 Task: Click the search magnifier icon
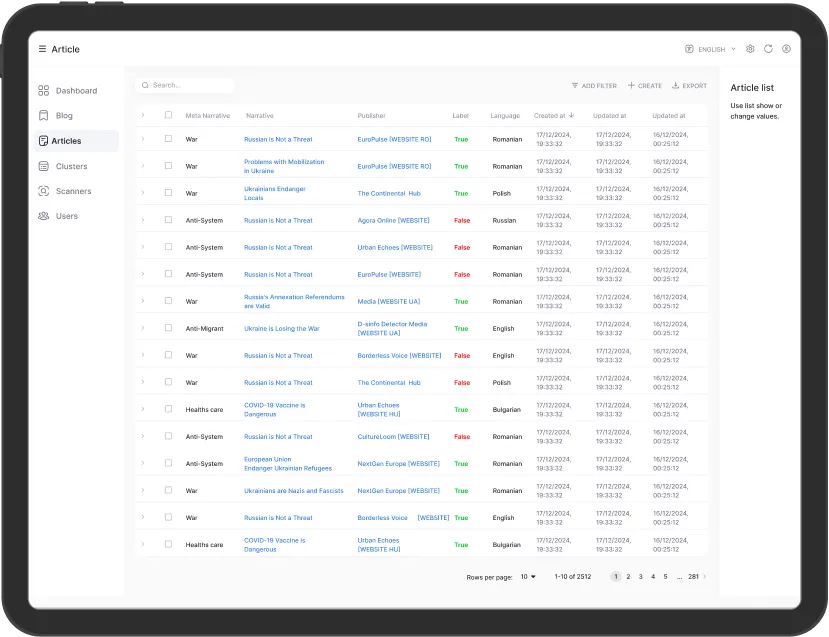pyautogui.click(x=145, y=85)
